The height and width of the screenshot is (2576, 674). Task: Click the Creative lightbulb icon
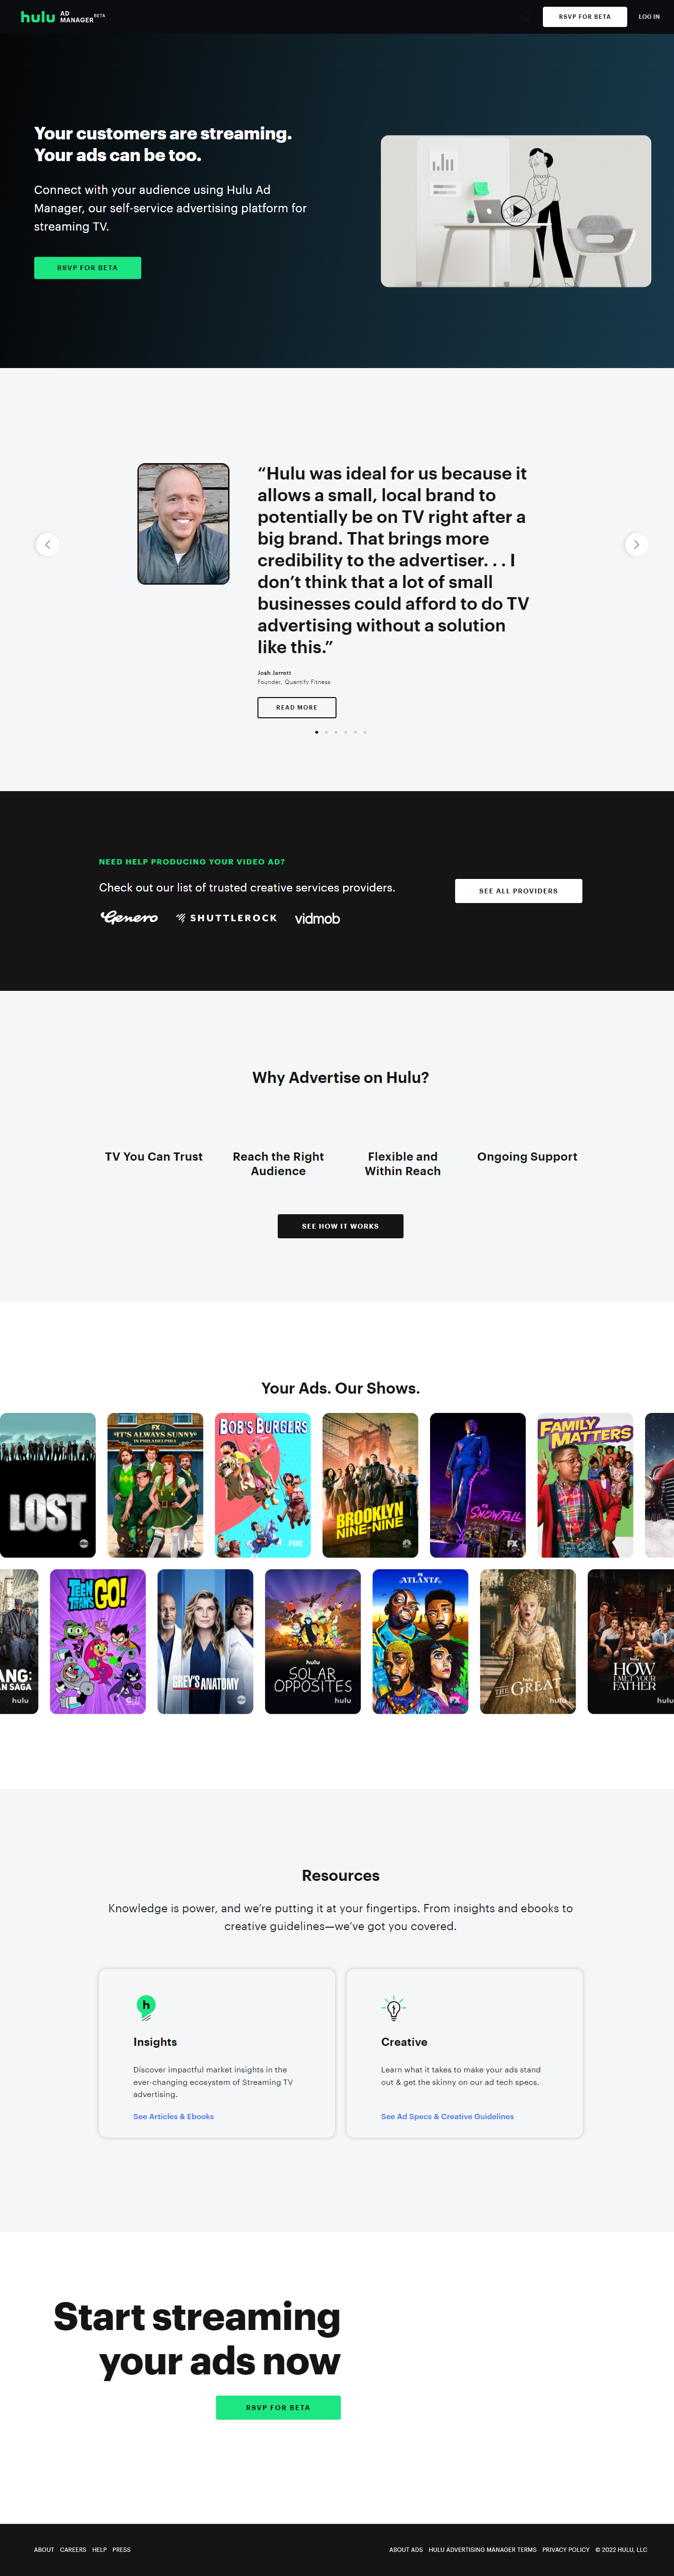point(394,2007)
